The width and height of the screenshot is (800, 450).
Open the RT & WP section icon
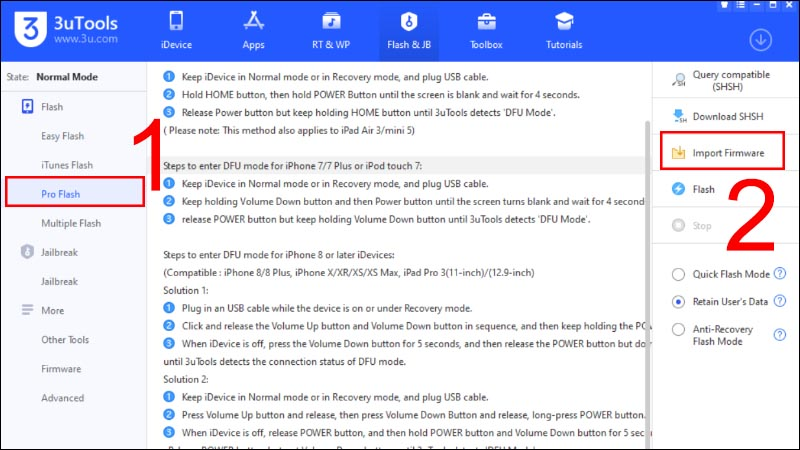[x=331, y=21]
